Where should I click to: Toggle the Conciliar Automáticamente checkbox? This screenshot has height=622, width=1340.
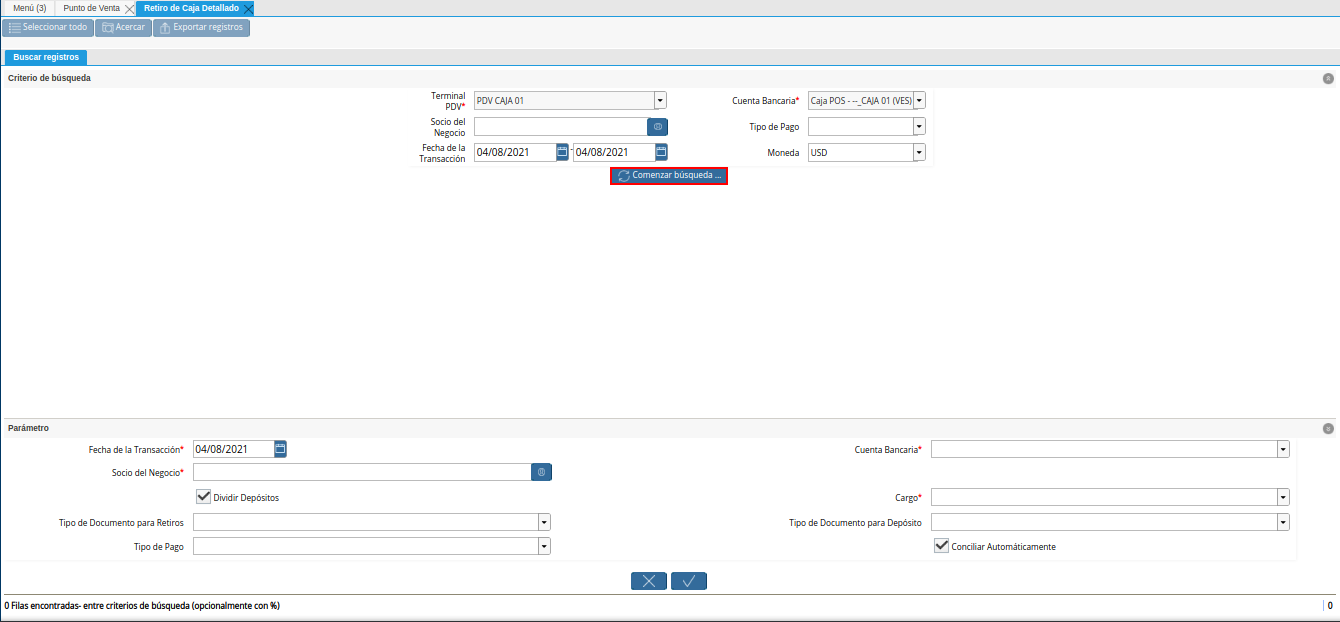940,546
